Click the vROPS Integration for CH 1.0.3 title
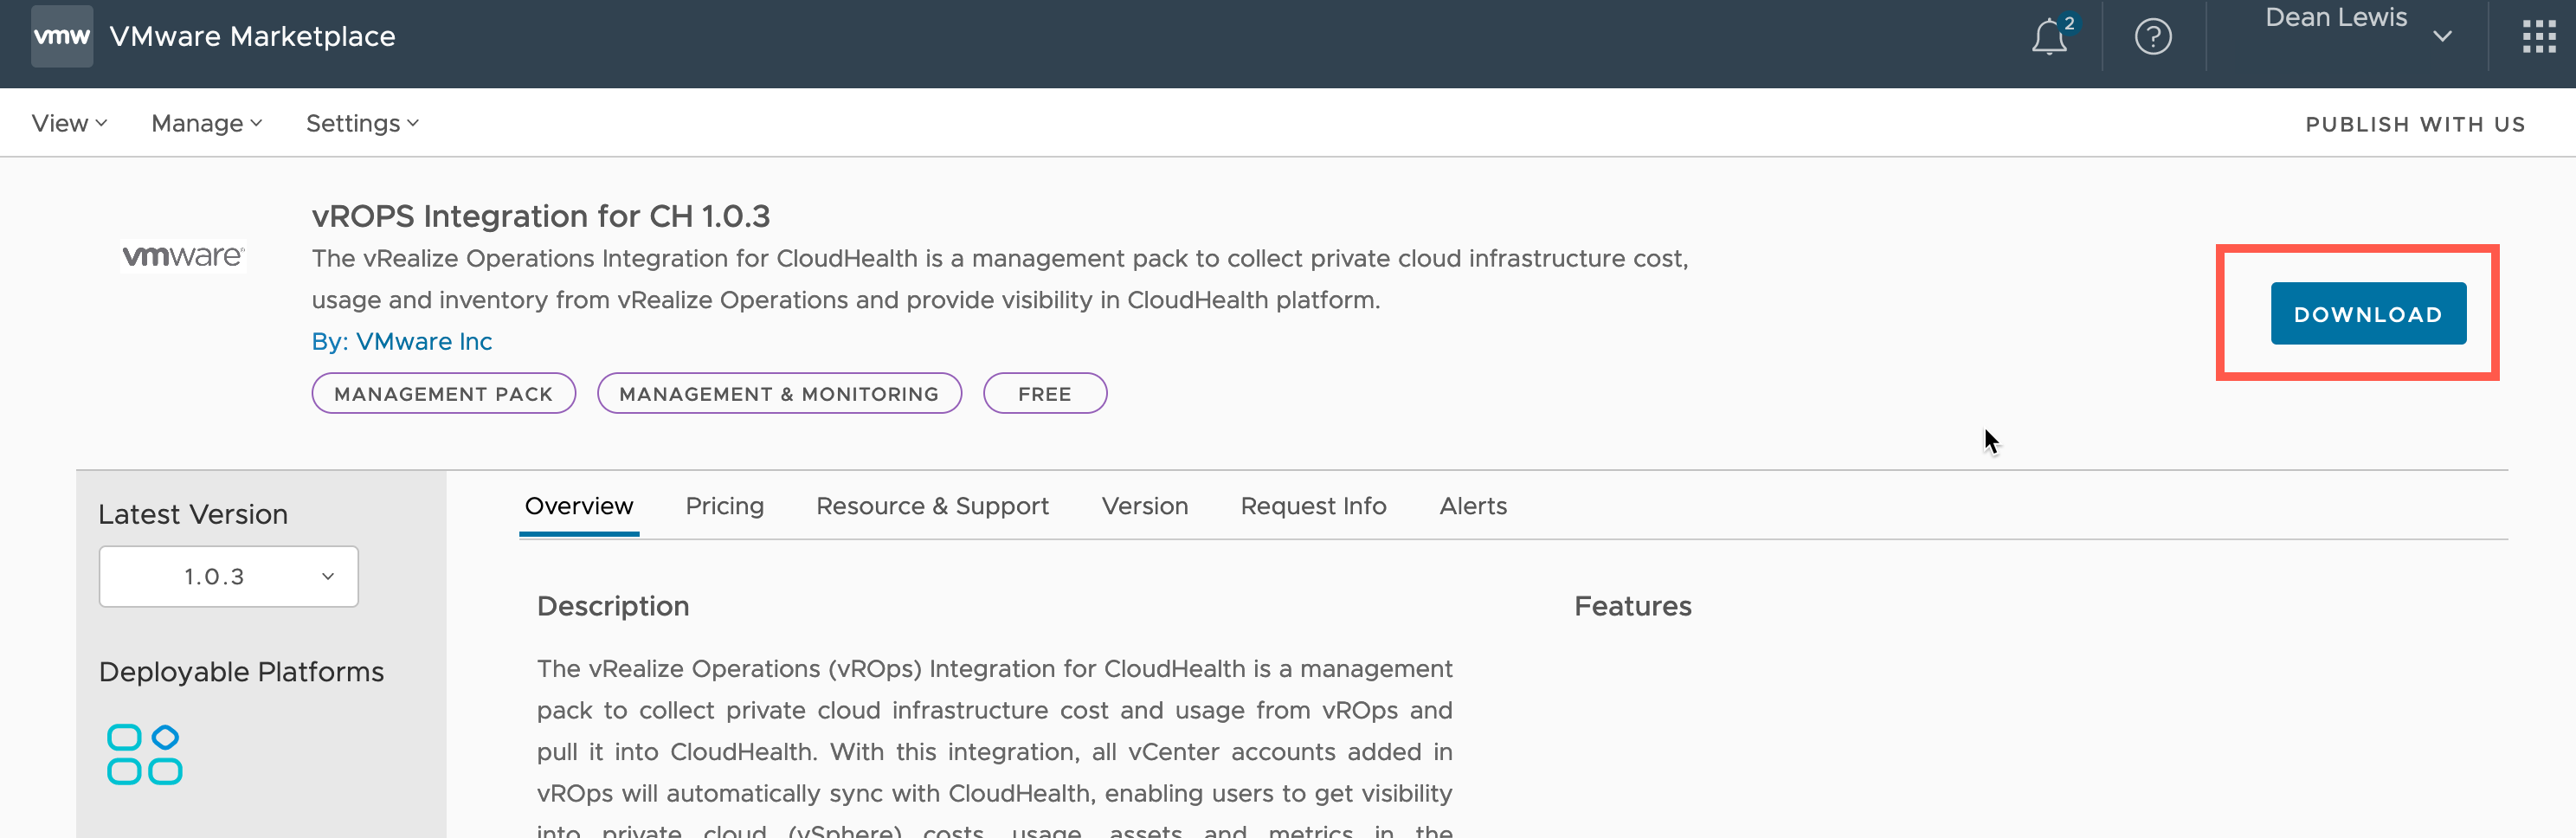The height and width of the screenshot is (838, 2576). (540, 216)
